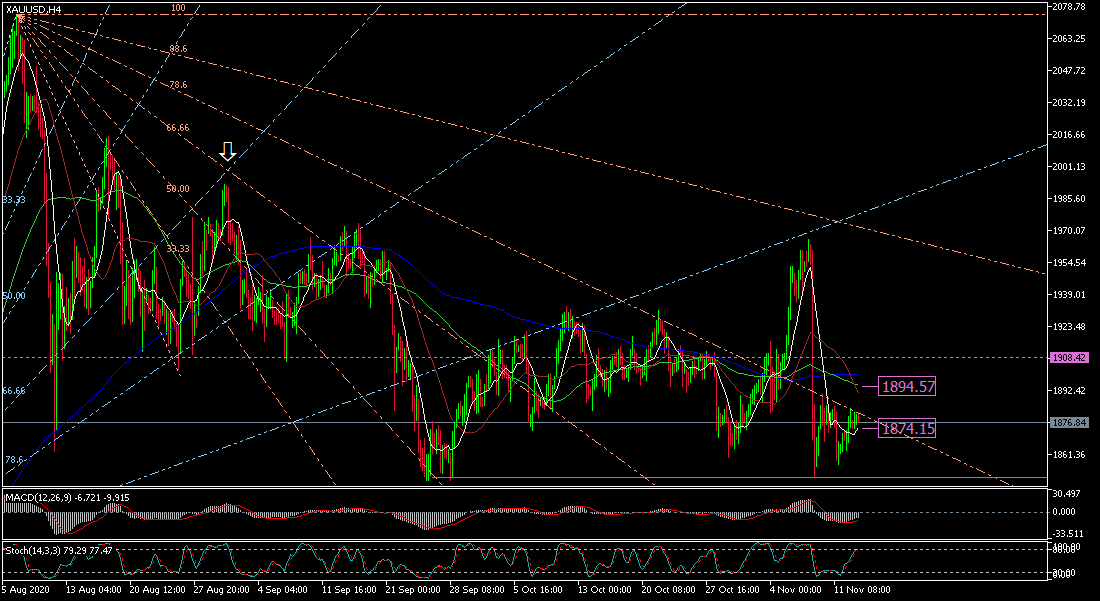The height and width of the screenshot is (601, 1100).
Task: Click the XAUUSD,H4 chart title
Action: click(33, 9)
